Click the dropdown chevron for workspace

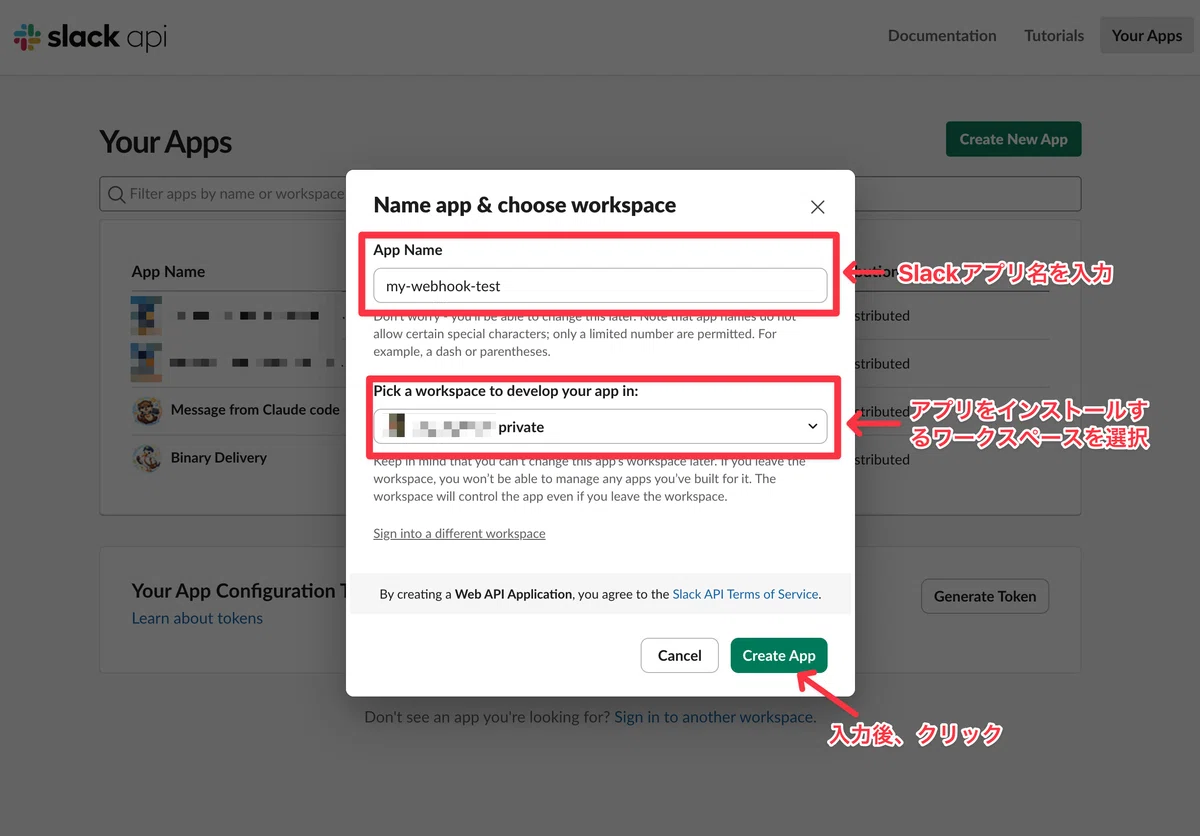coord(812,427)
